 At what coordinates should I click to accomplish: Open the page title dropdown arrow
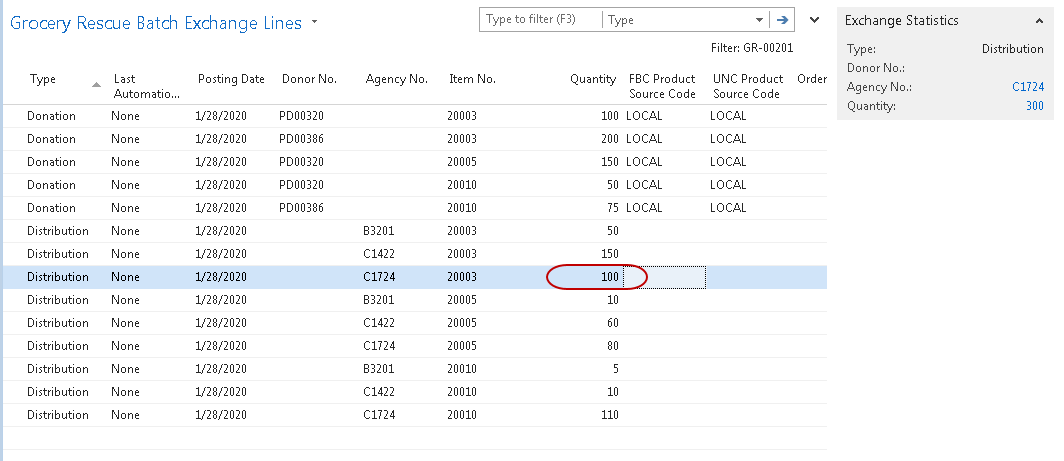point(315,21)
